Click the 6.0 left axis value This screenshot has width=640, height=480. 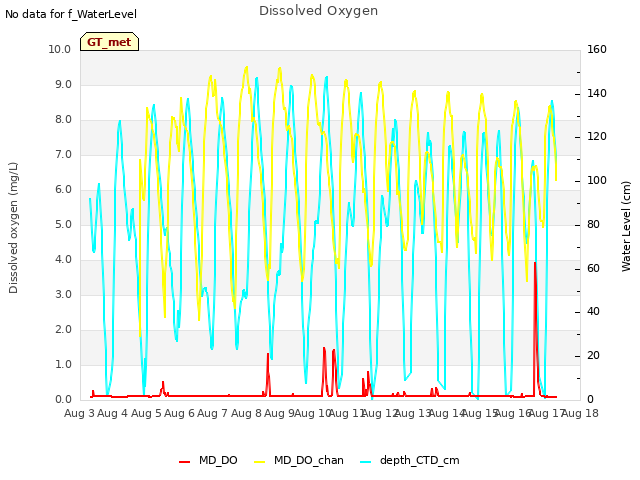tap(63, 189)
